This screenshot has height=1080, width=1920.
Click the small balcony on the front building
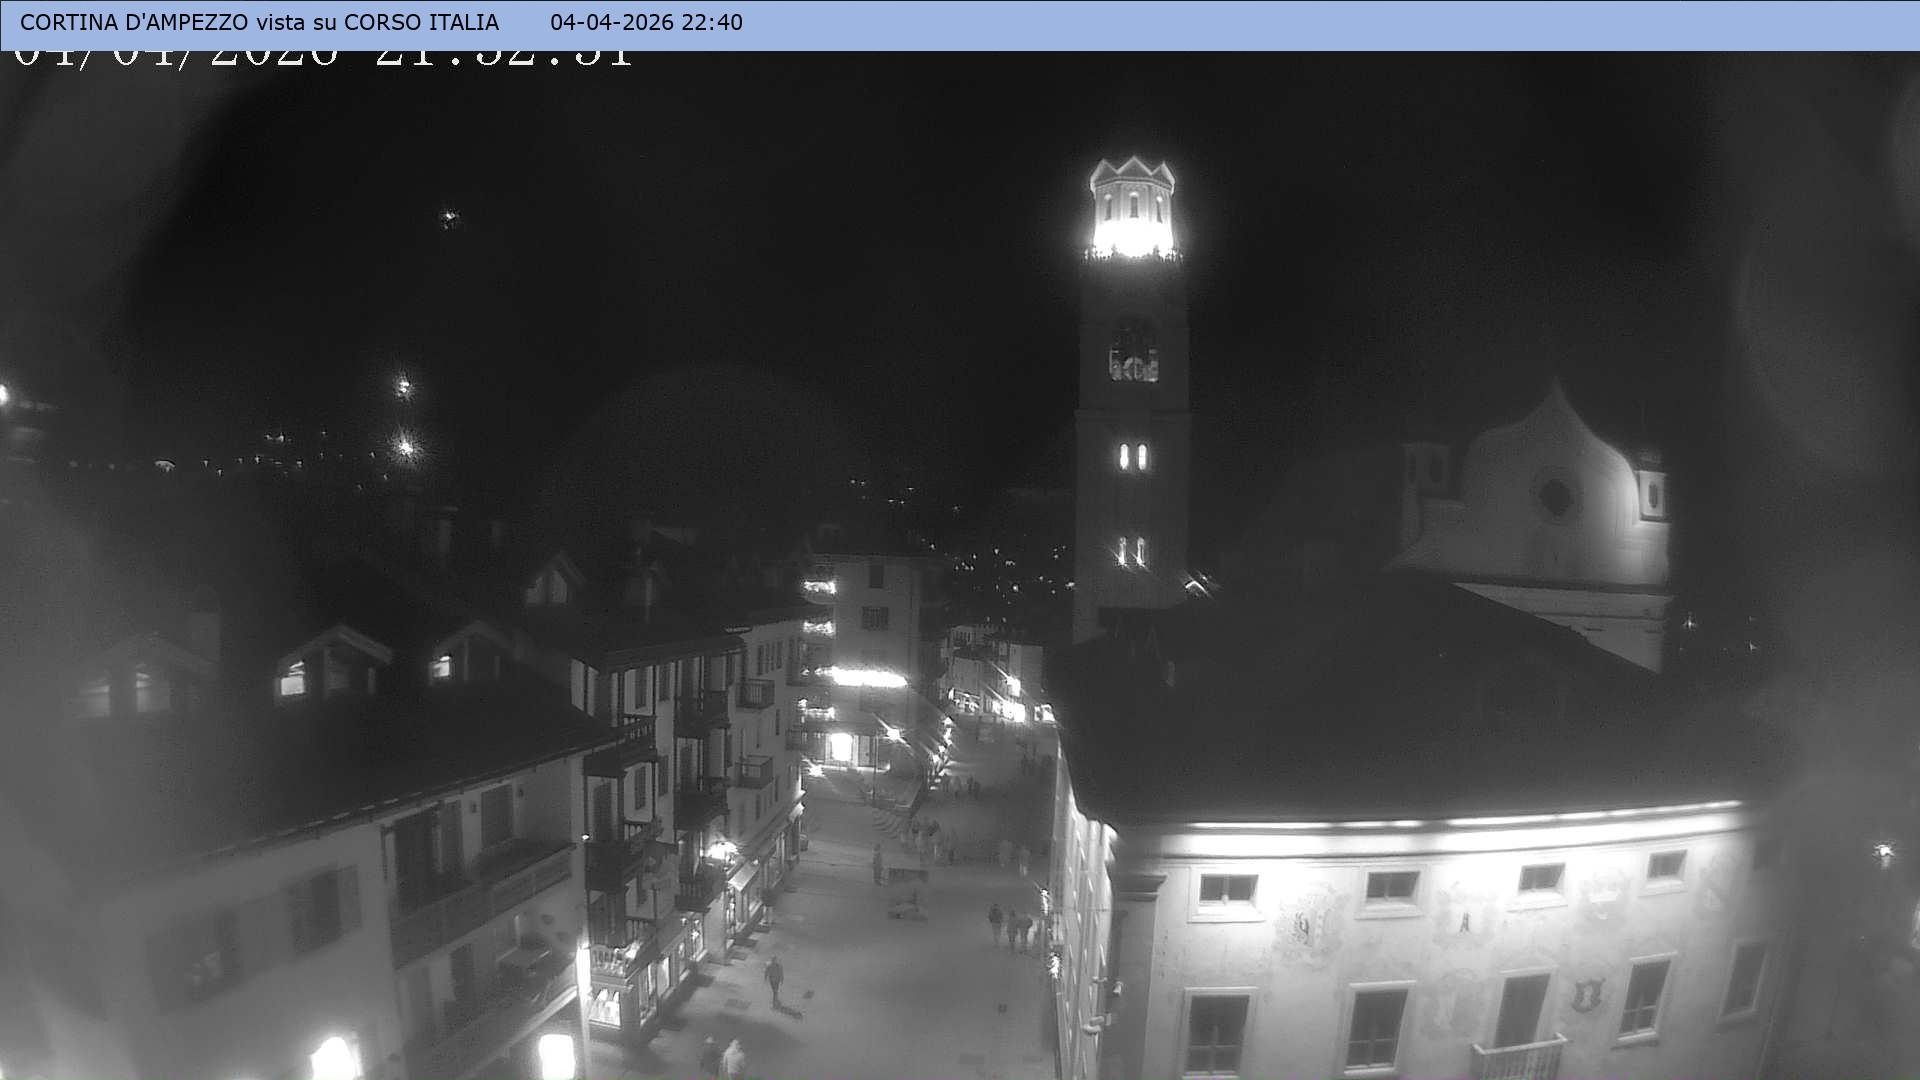(1517, 1060)
